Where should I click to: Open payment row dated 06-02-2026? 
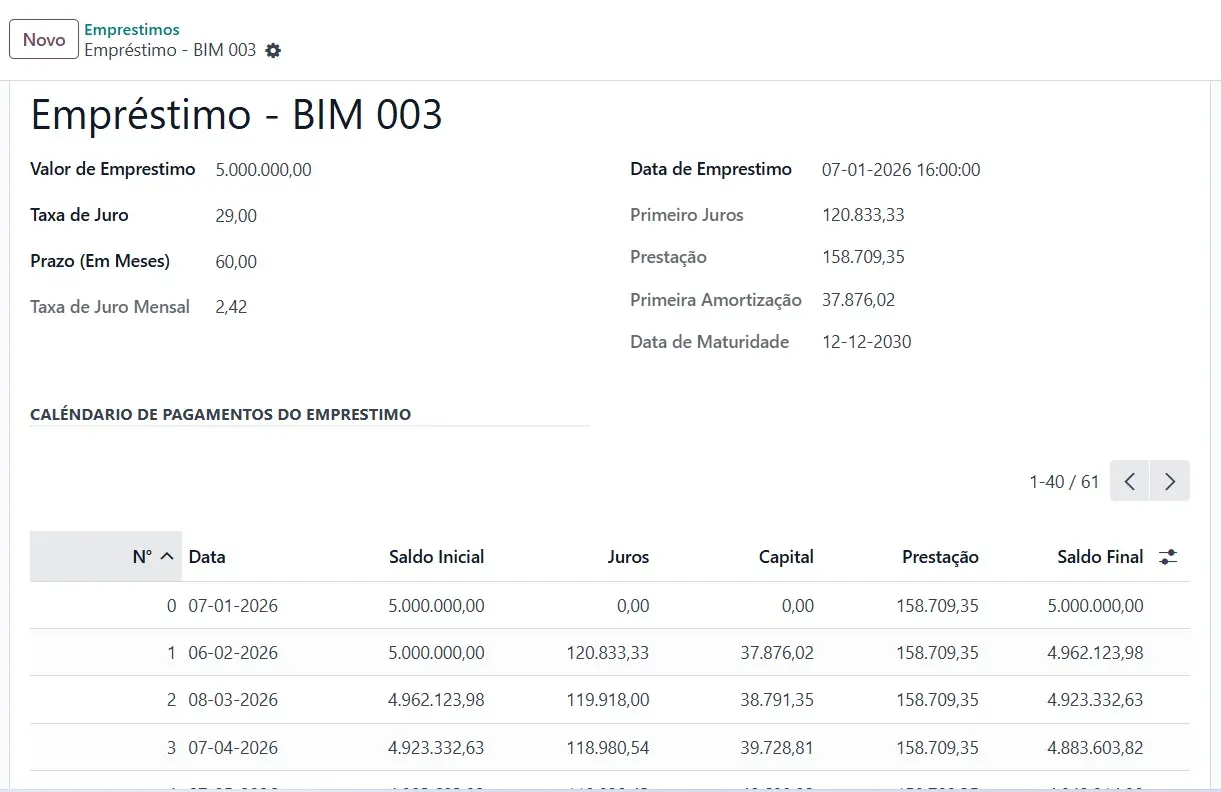click(x=233, y=653)
